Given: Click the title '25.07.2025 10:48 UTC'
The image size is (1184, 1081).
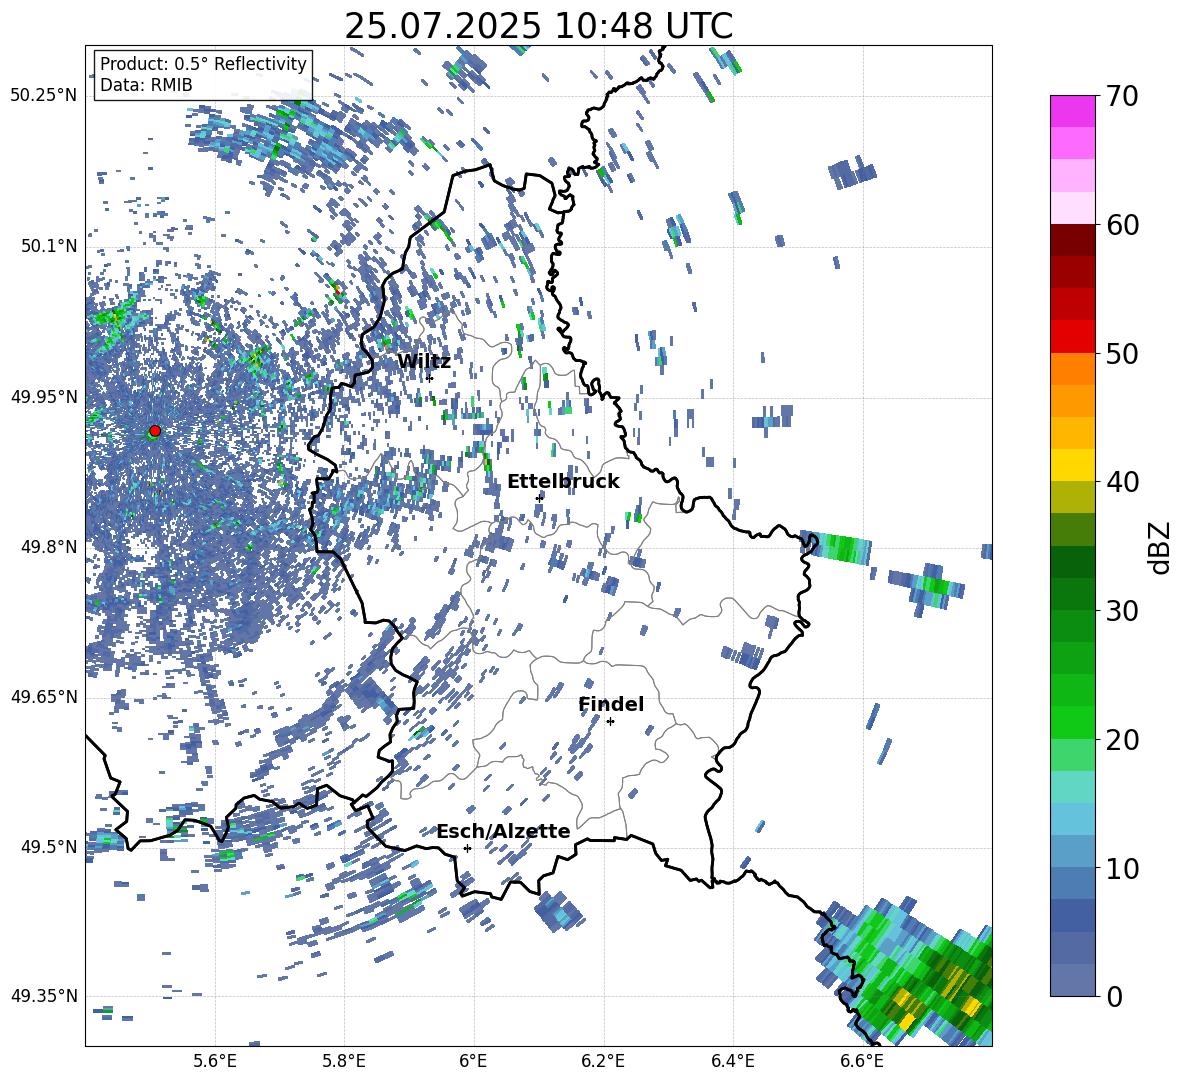Looking at the screenshot, I should point(538,26).
